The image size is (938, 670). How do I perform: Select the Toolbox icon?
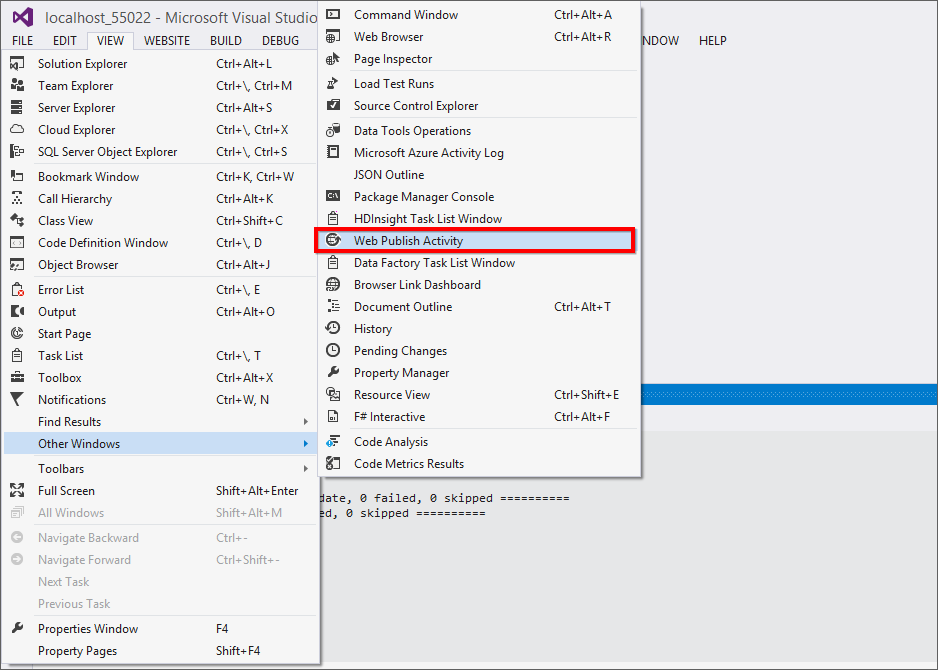[14, 377]
